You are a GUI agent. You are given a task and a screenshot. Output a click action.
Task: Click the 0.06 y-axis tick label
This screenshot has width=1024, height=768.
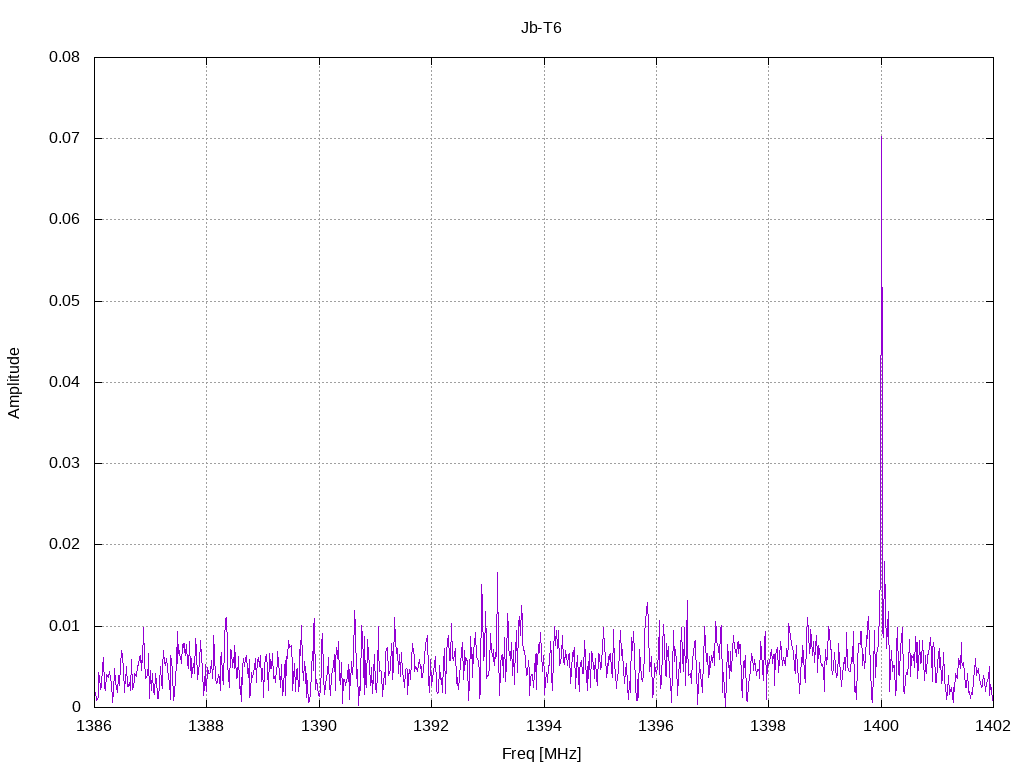click(64, 219)
